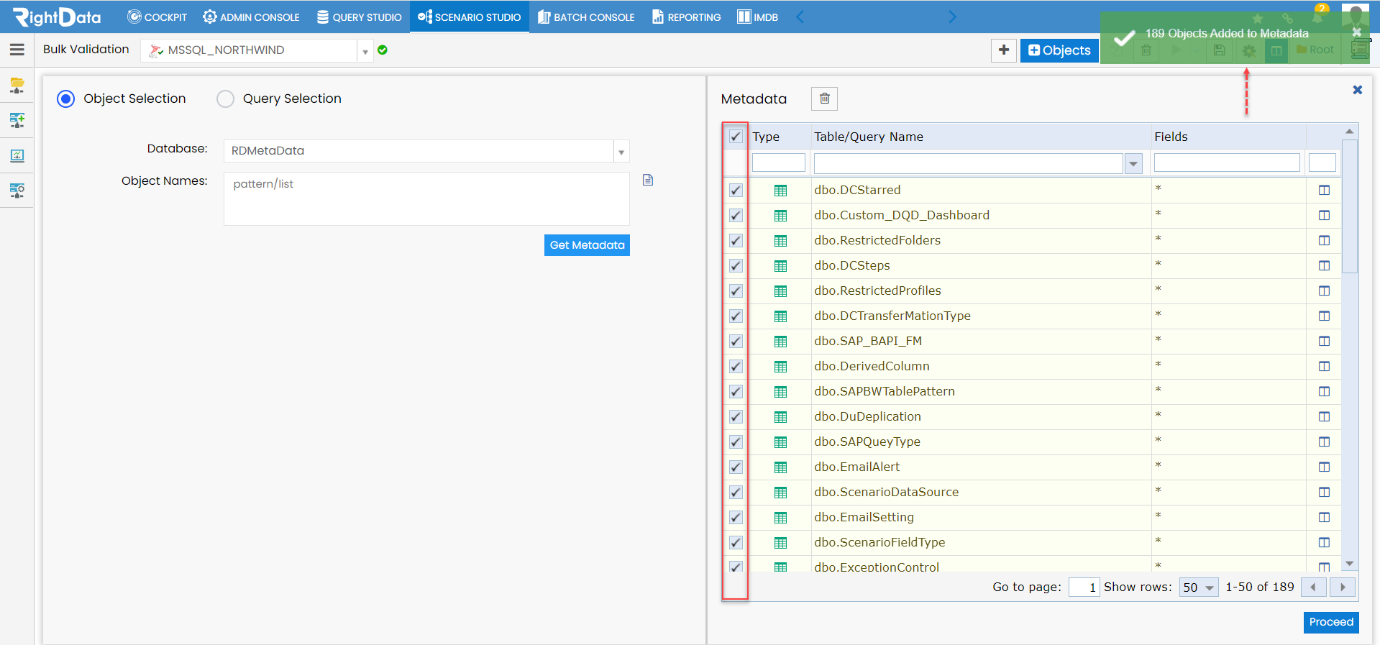This screenshot has width=1380, height=645.
Task: Uncheck the dbo.RestrictedFolders row checkbox
Action: pos(736,240)
